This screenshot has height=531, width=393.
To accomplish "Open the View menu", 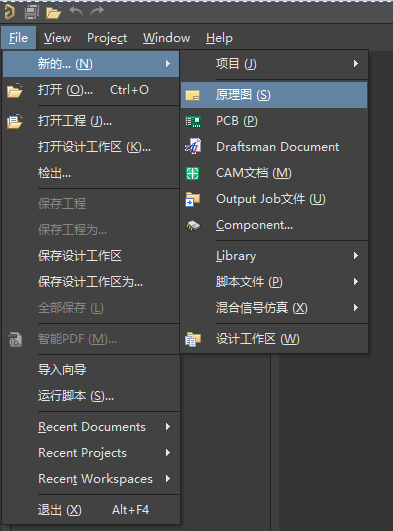I will coord(58,38).
